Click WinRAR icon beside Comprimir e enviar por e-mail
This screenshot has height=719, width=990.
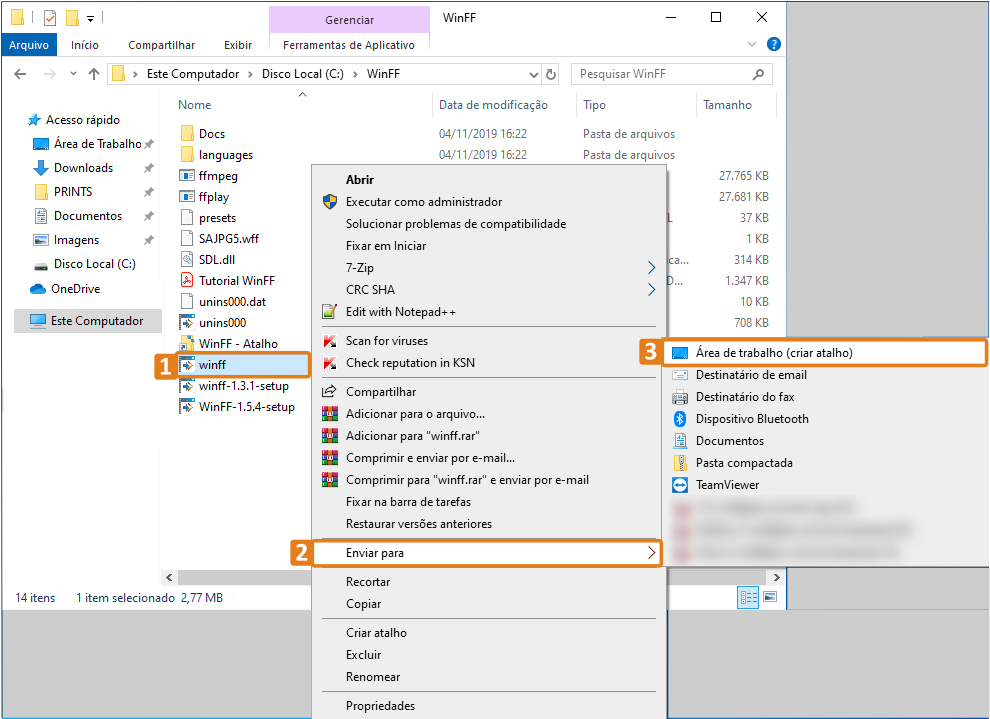tap(330, 458)
